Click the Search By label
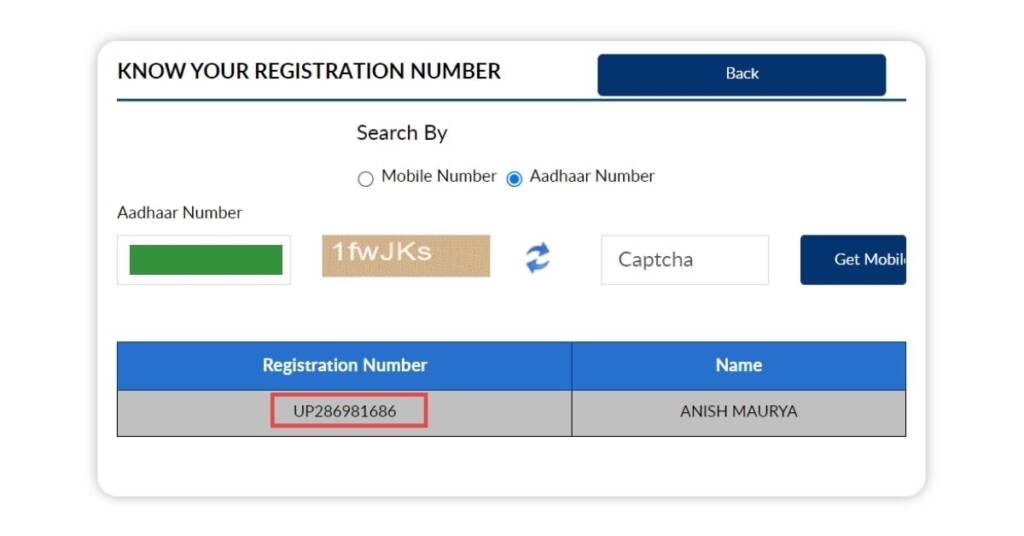Image resolution: width=1024 pixels, height=536 pixels. [402, 133]
